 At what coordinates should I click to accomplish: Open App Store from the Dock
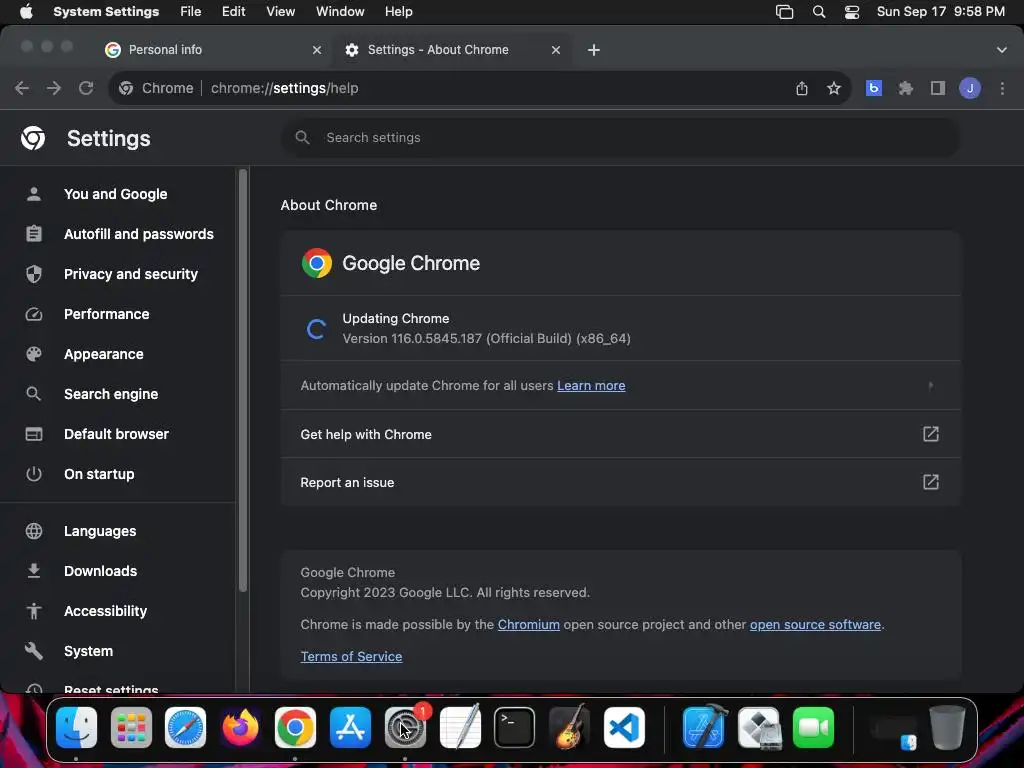point(350,728)
